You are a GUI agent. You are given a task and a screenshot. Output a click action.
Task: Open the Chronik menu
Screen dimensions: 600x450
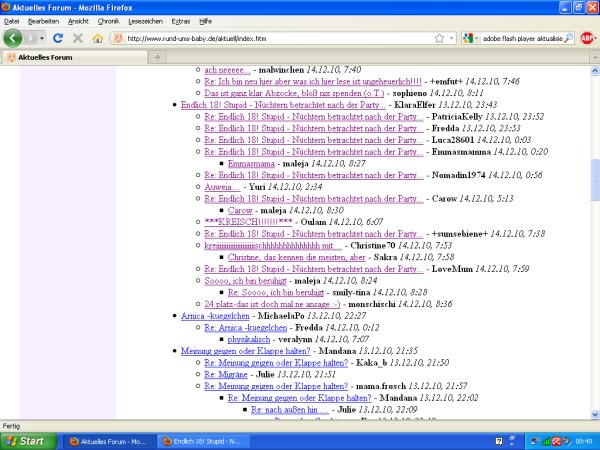click(108, 21)
